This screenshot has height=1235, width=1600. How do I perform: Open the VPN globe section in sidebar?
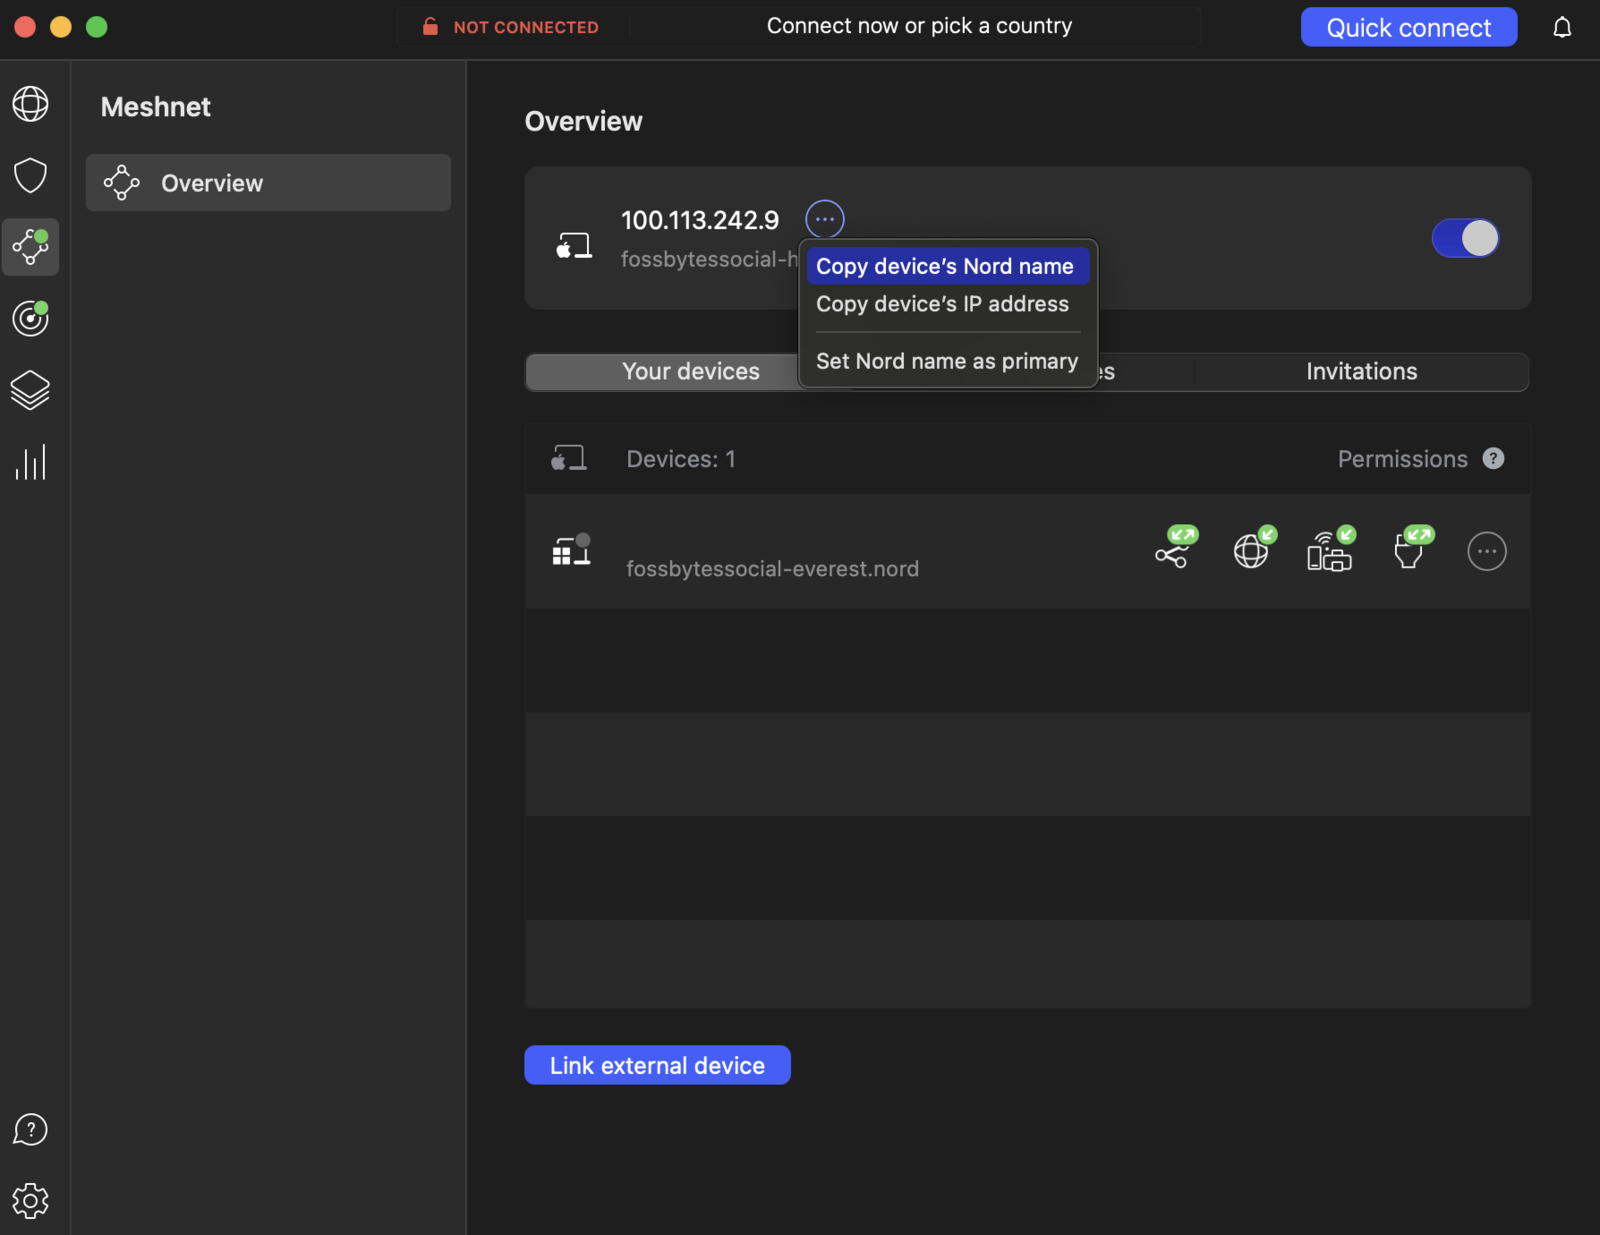(31, 103)
